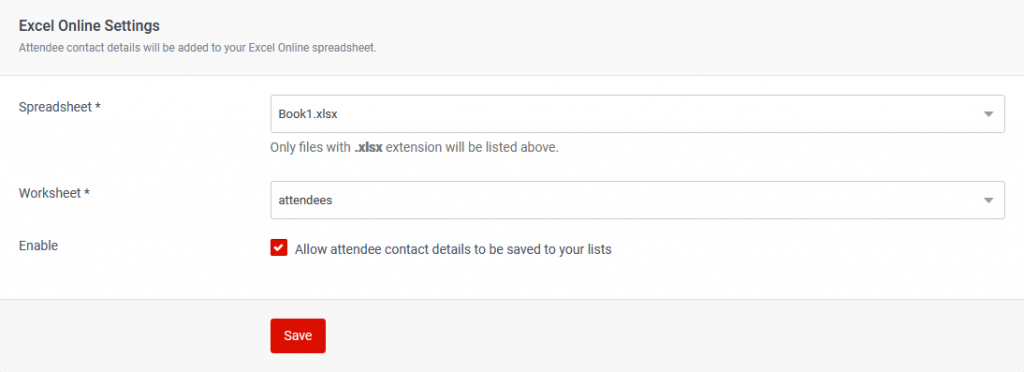Click the white checkmark icon in Enable row

pyautogui.click(x=279, y=248)
